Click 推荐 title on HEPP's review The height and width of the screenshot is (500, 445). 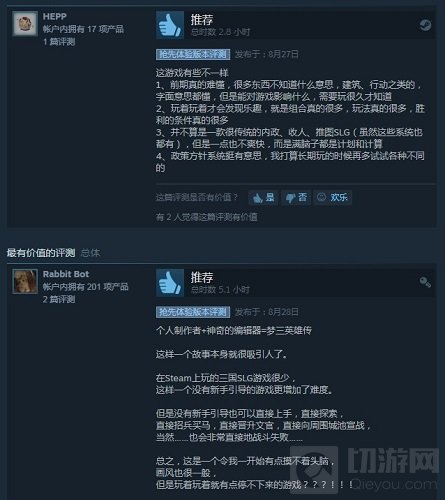[202, 20]
